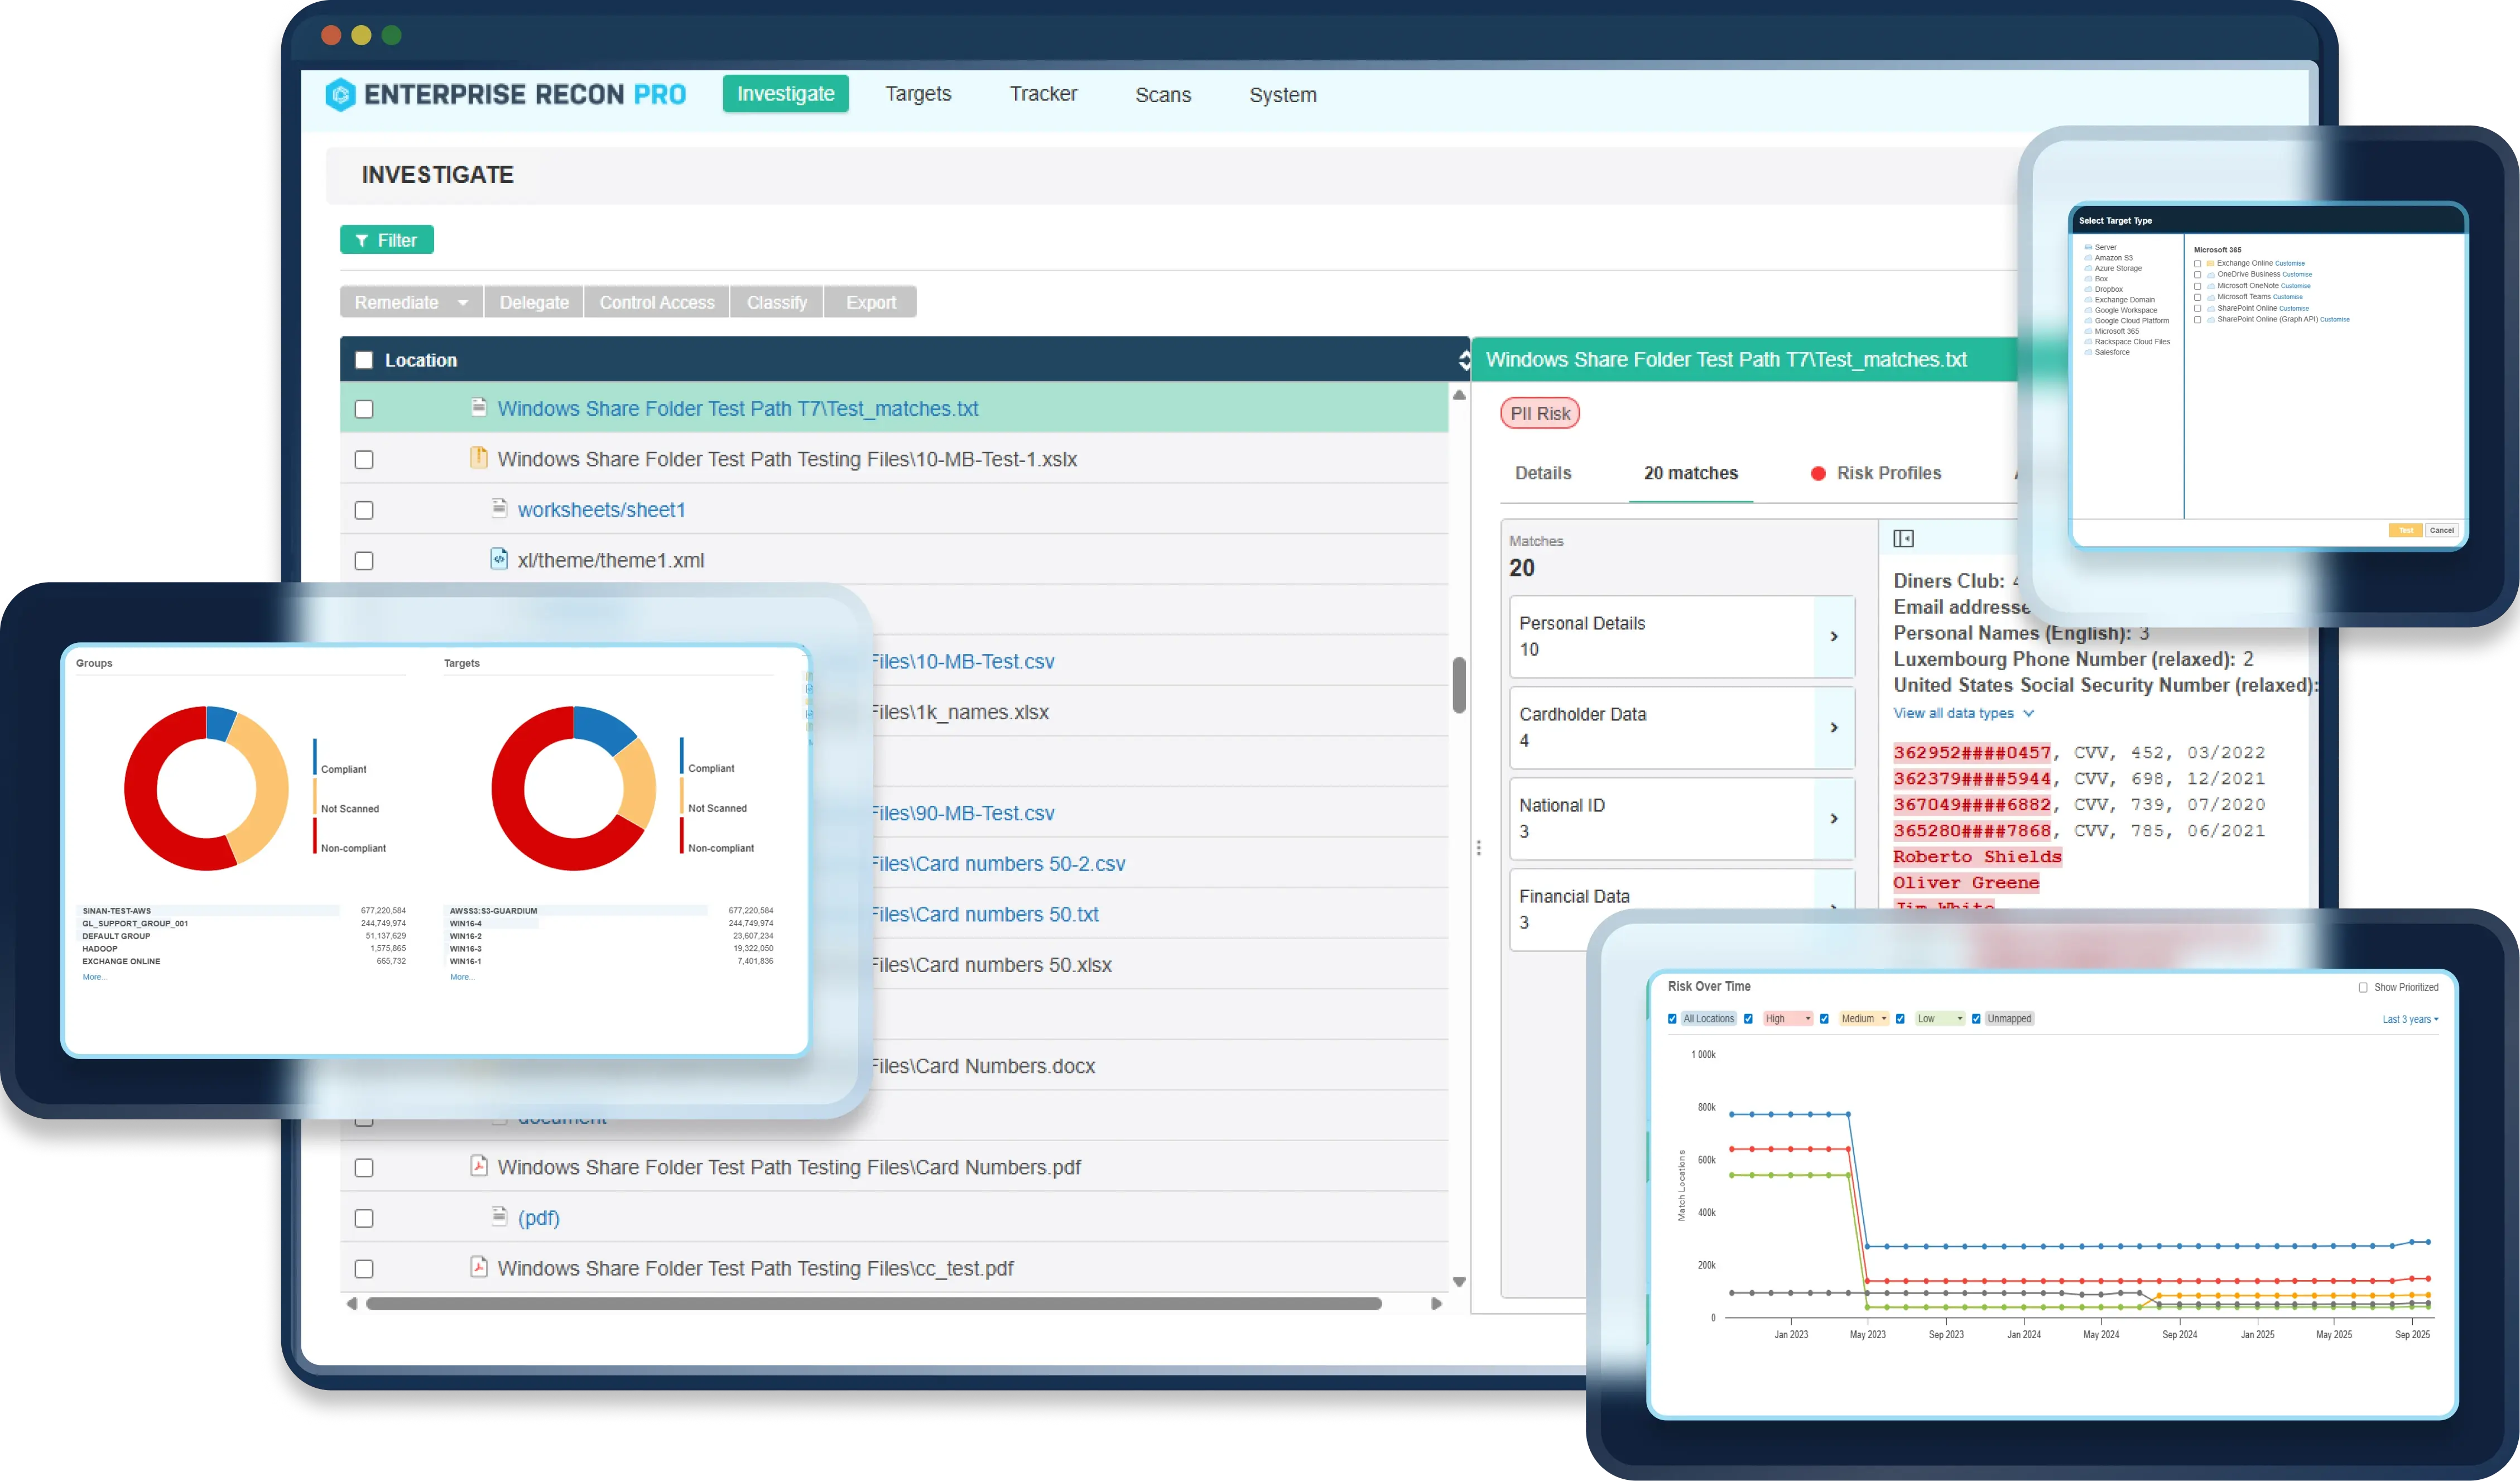Image resolution: width=2520 pixels, height=1481 pixels.
Task: Open the Last 3 years range dropdown
Action: (x=2410, y=1019)
